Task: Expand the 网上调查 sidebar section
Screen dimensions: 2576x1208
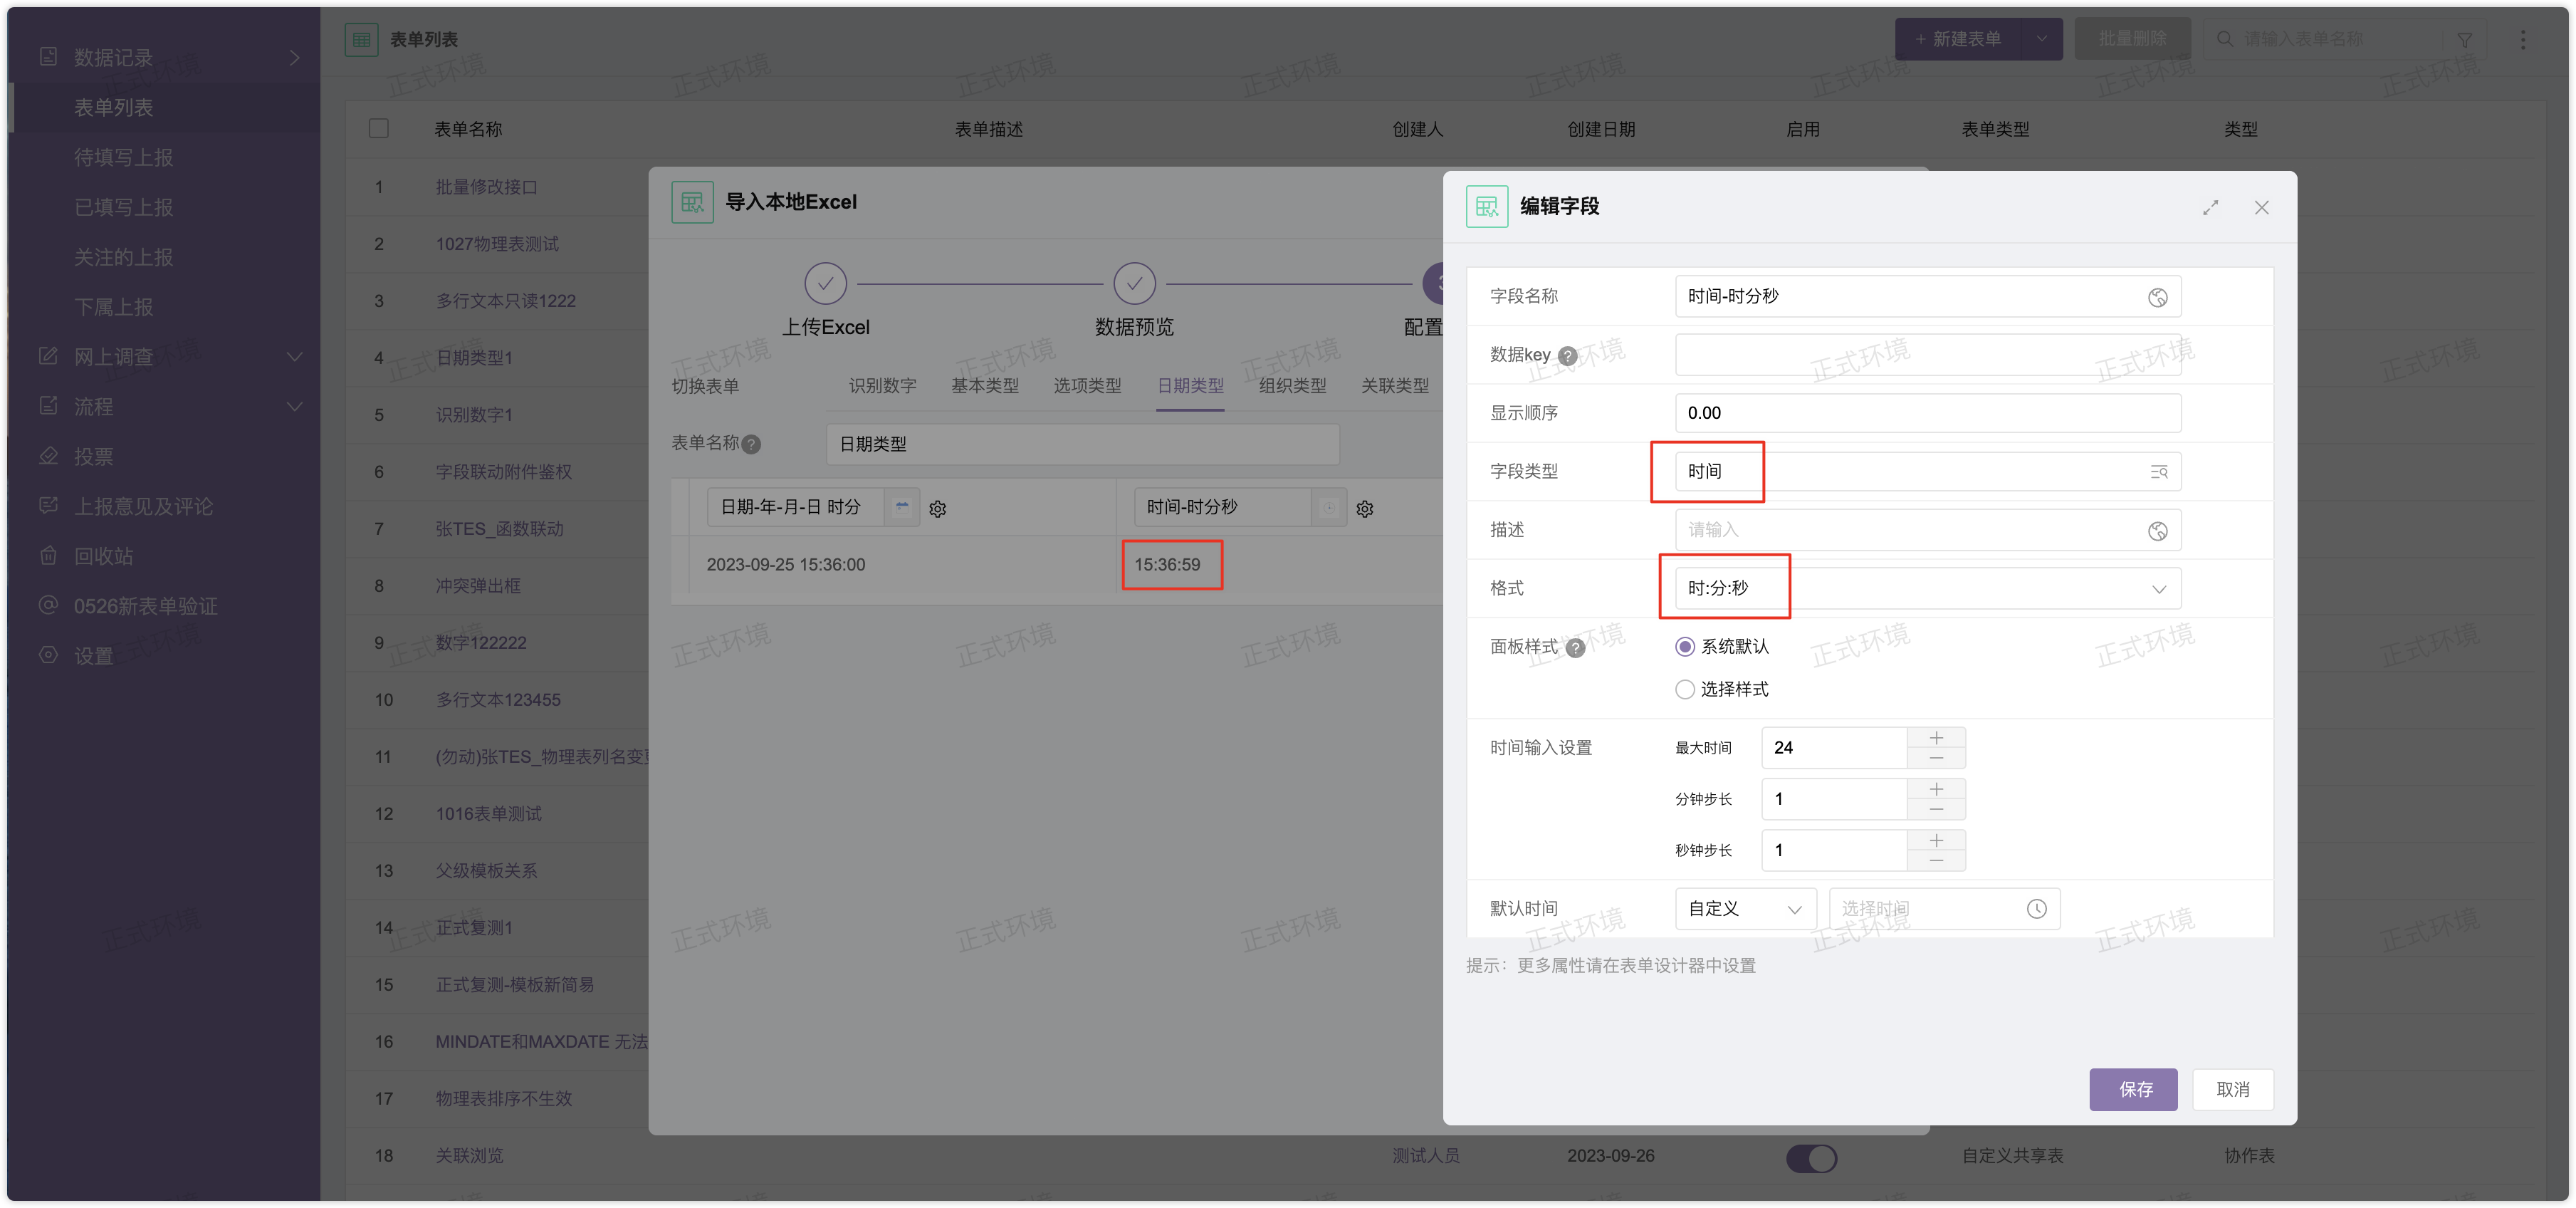Action: click(x=294, y=357)
